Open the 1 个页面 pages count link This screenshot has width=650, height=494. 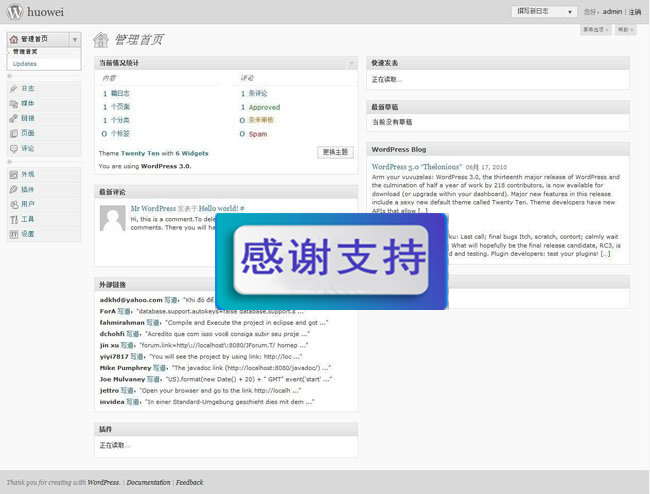click(x=116, y=107)
